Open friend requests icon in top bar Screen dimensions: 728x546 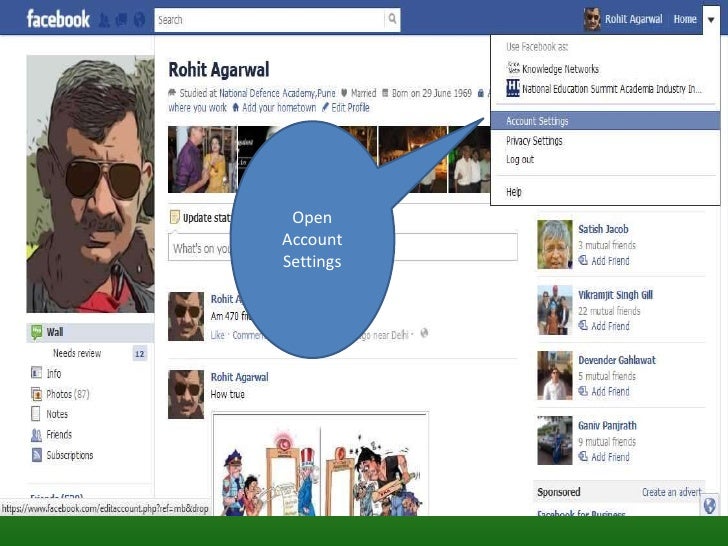click(x=104, y=20)
